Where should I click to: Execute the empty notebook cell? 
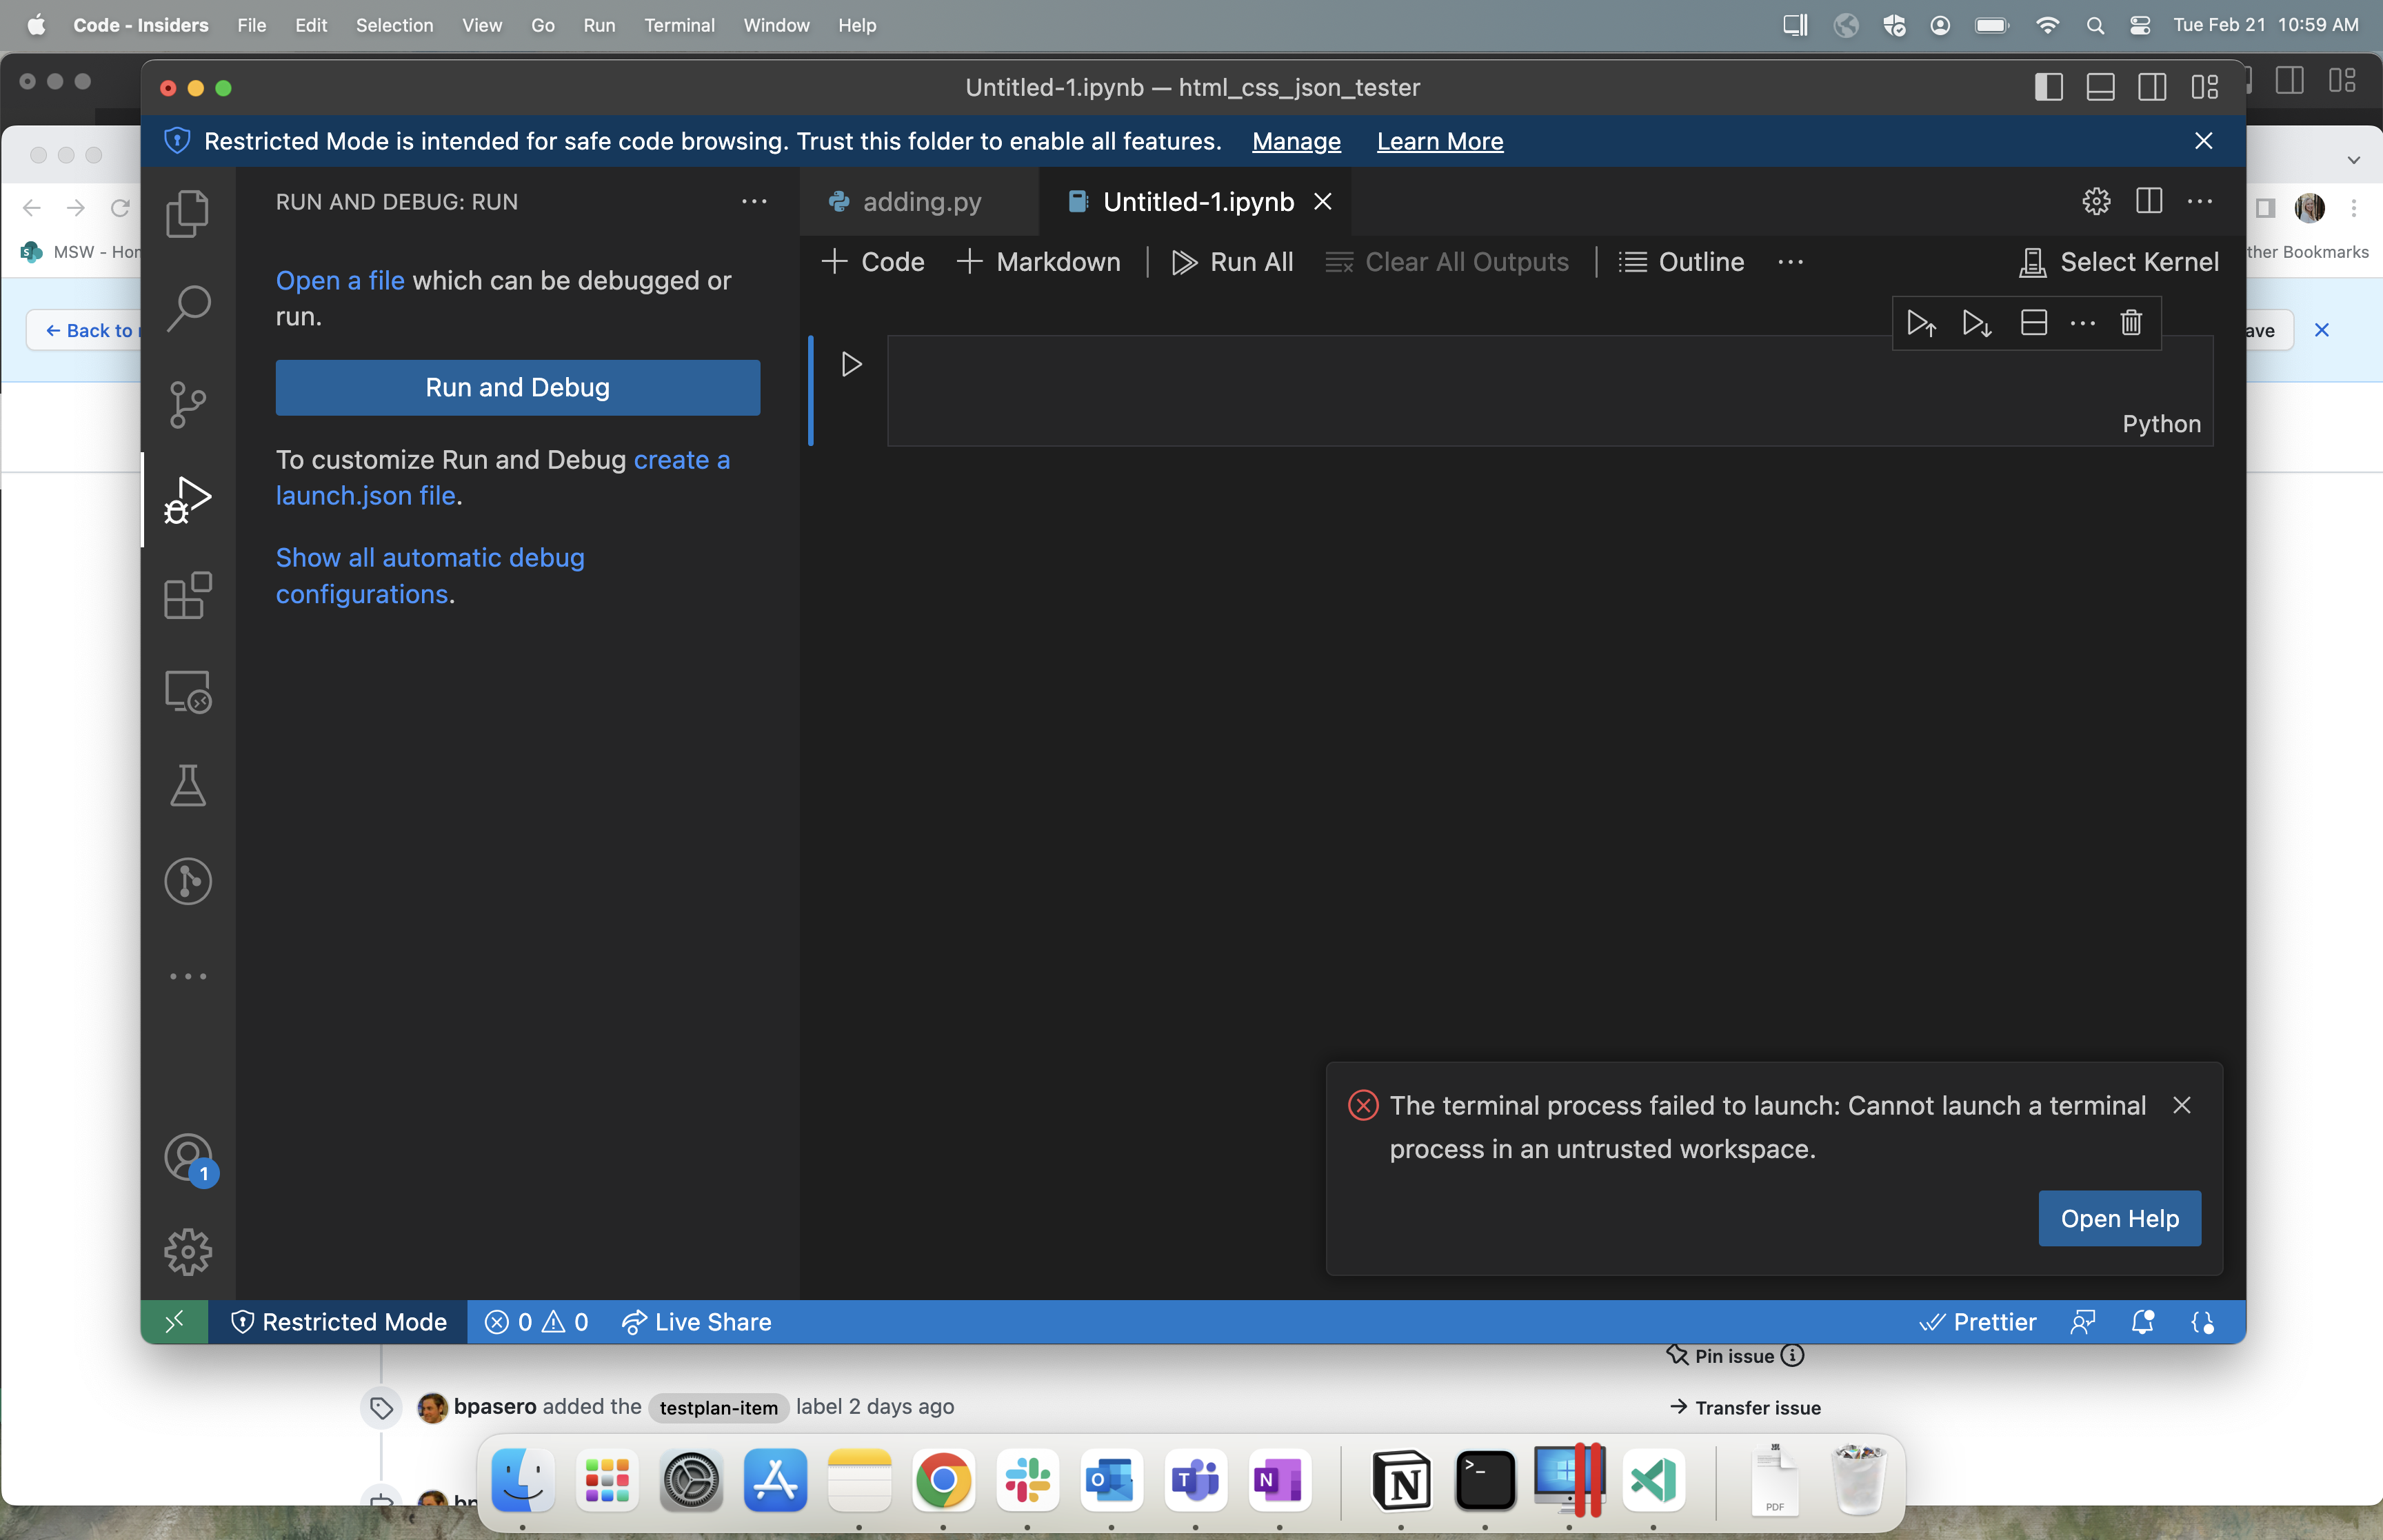[x=850, y=364]
